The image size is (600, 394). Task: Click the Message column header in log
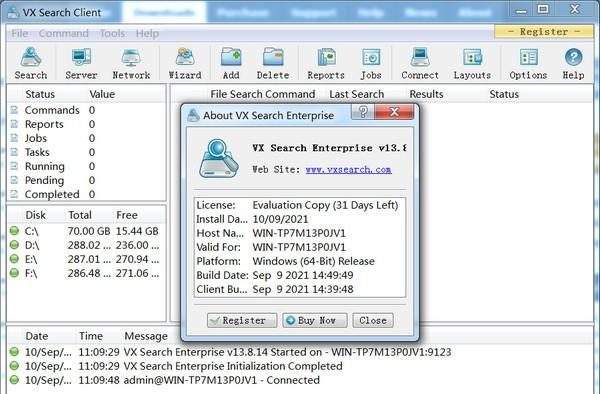pos(146,336)
